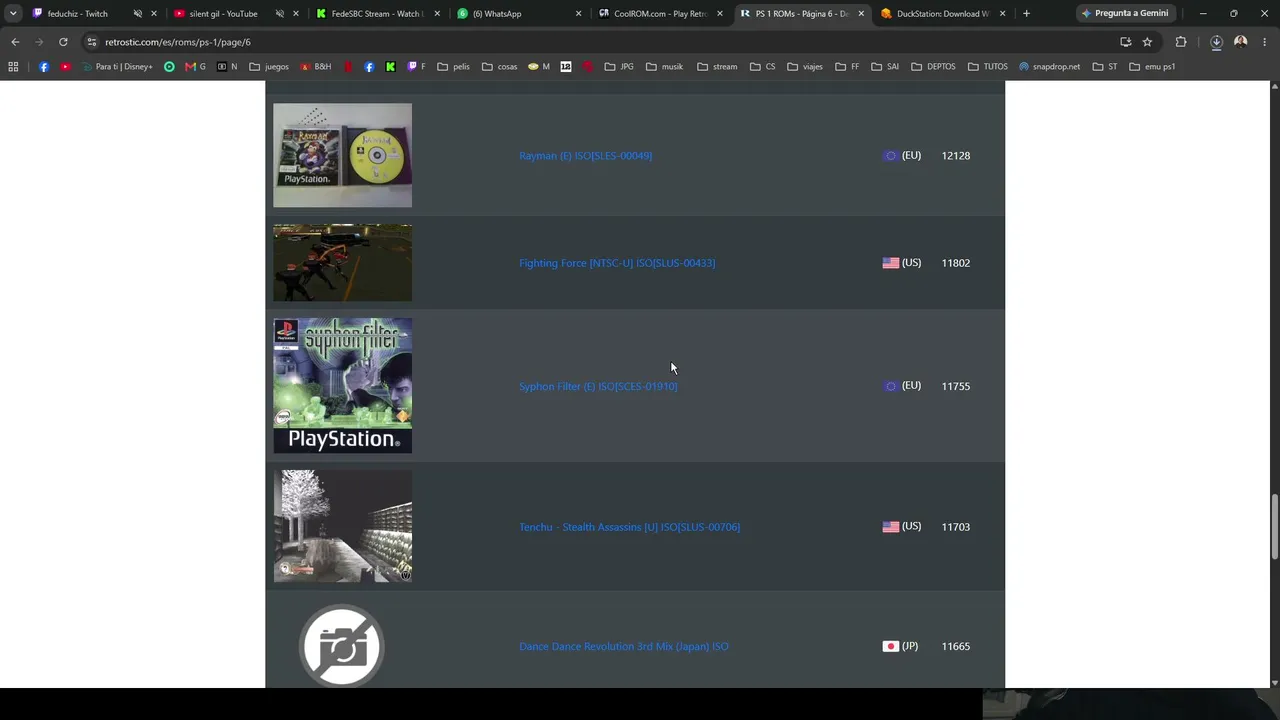The image size is (1280, 720).
Task: Reload the retrostic page
Action: click(63, 42)
